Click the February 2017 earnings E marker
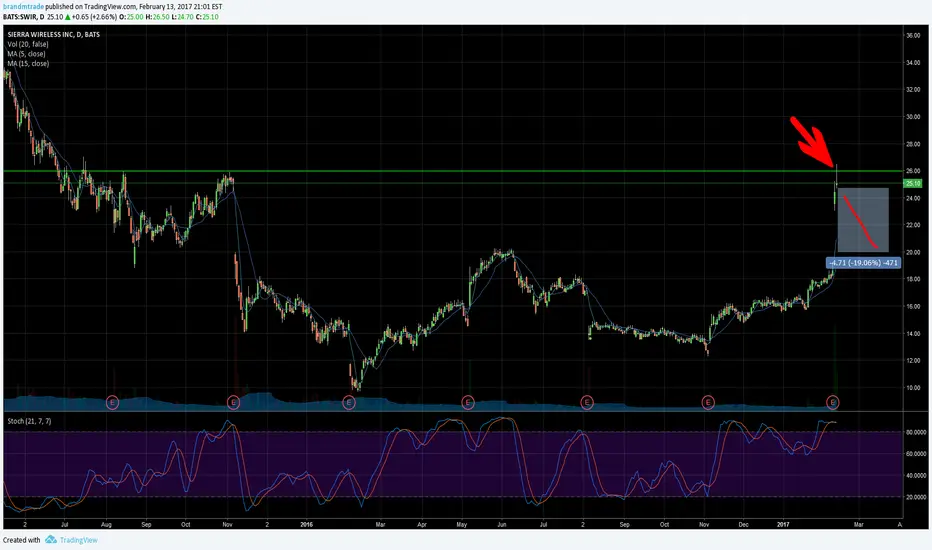The width and height of the screenshot is (932, 550). (x=833, y=403)
